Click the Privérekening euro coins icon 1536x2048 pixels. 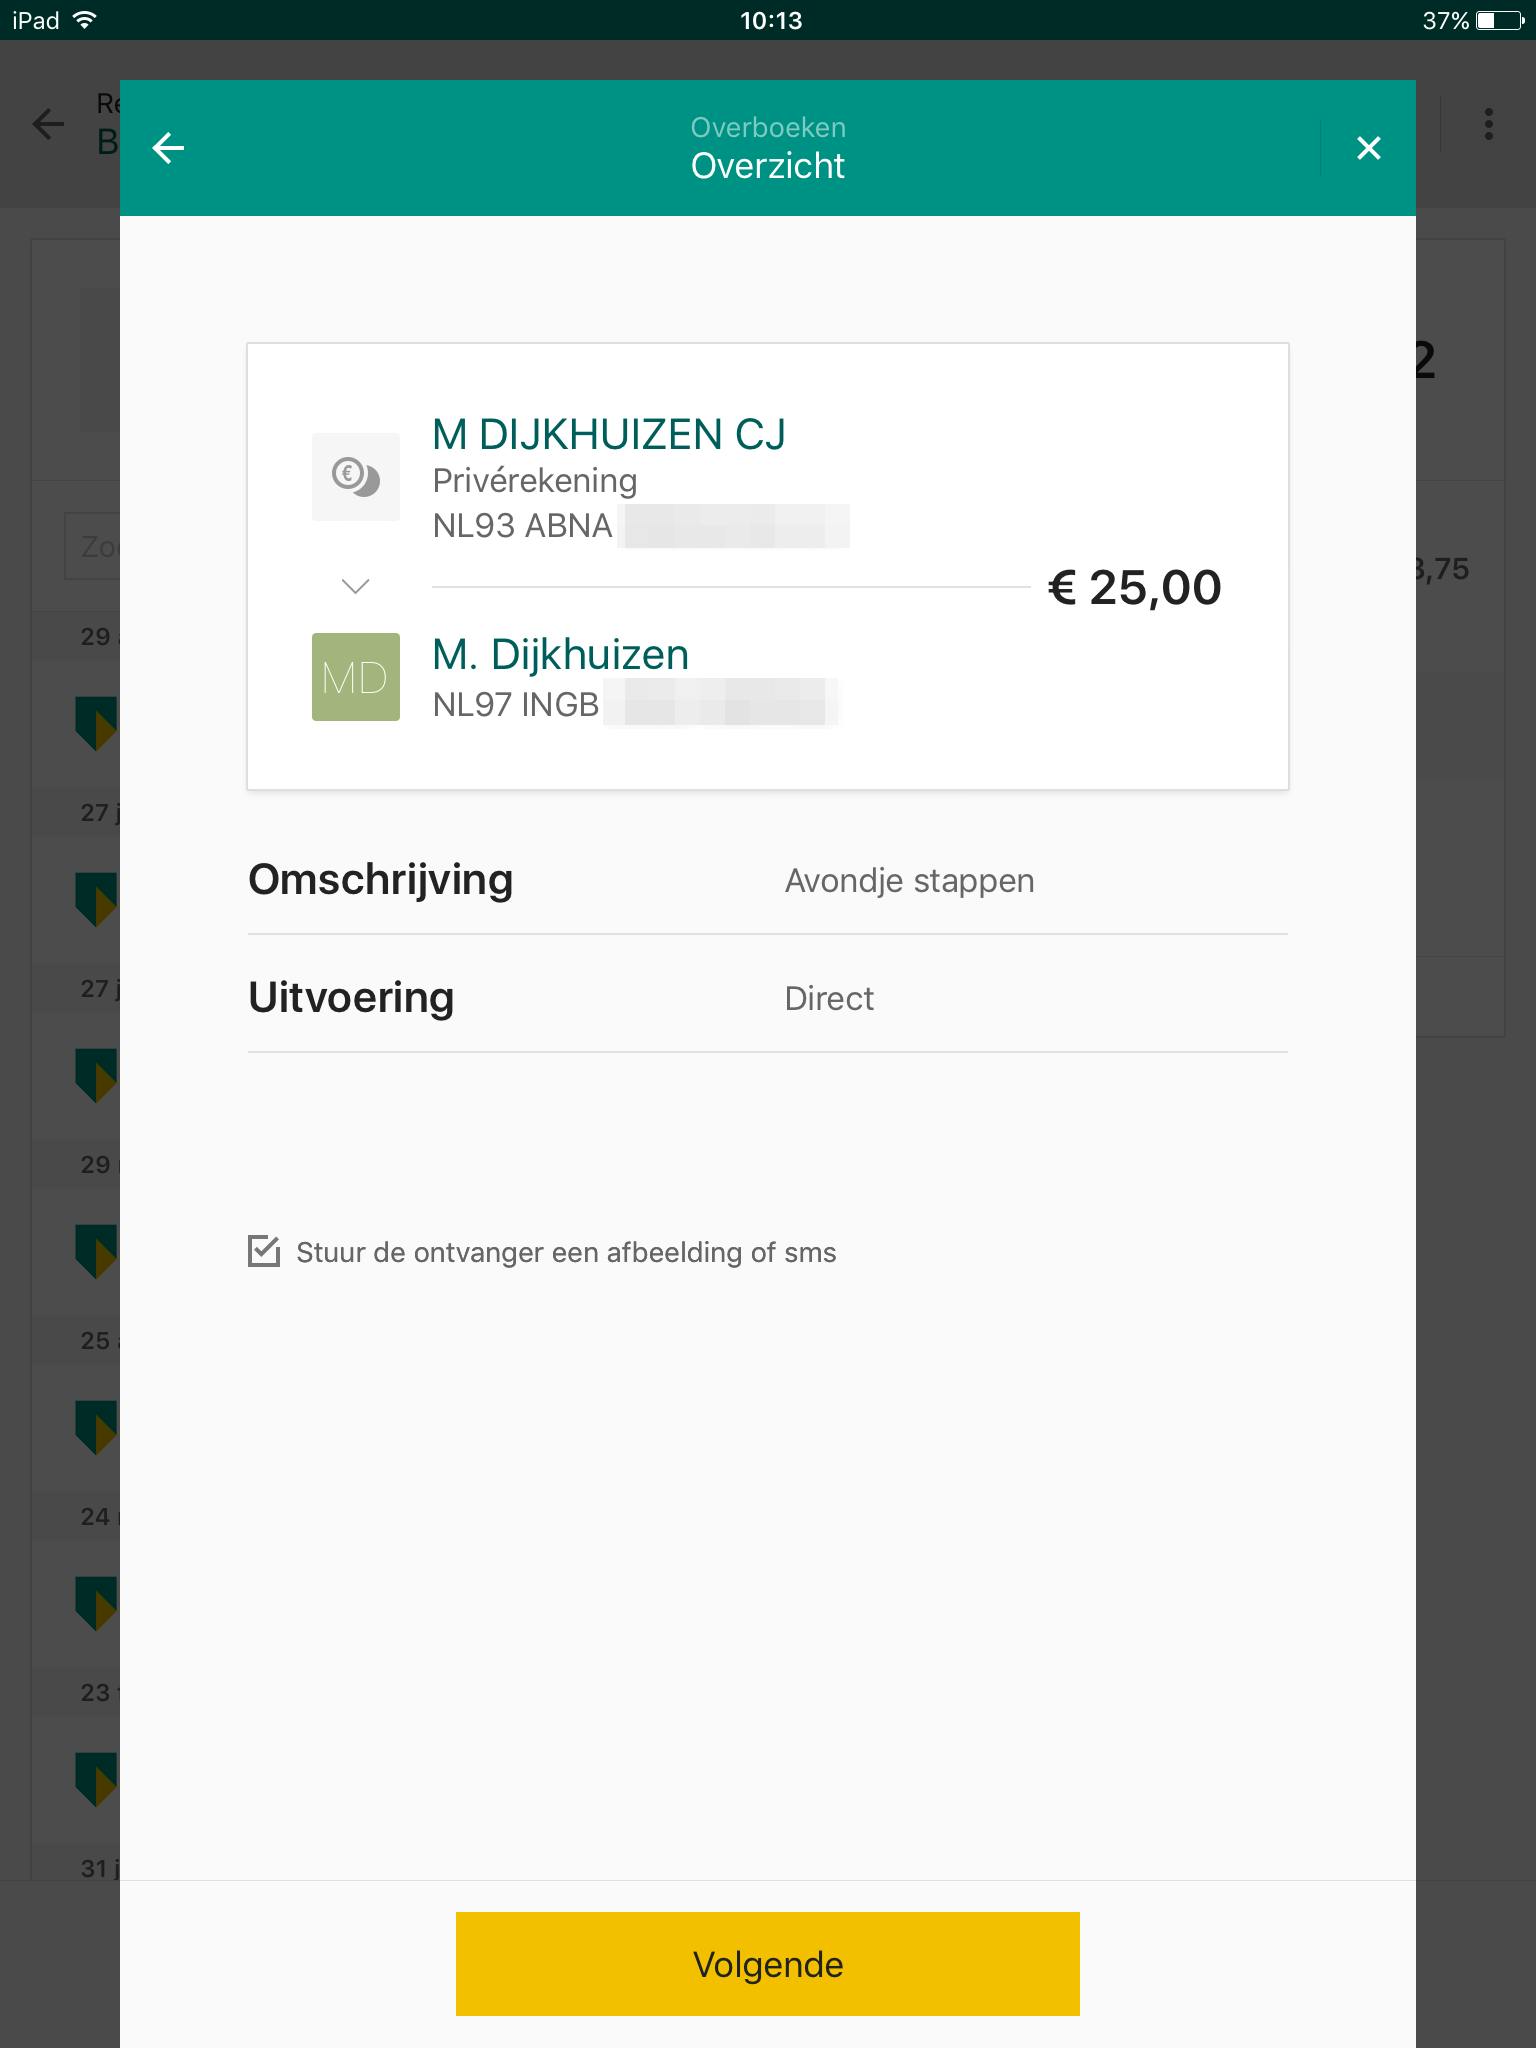click(x=356, y=476)
